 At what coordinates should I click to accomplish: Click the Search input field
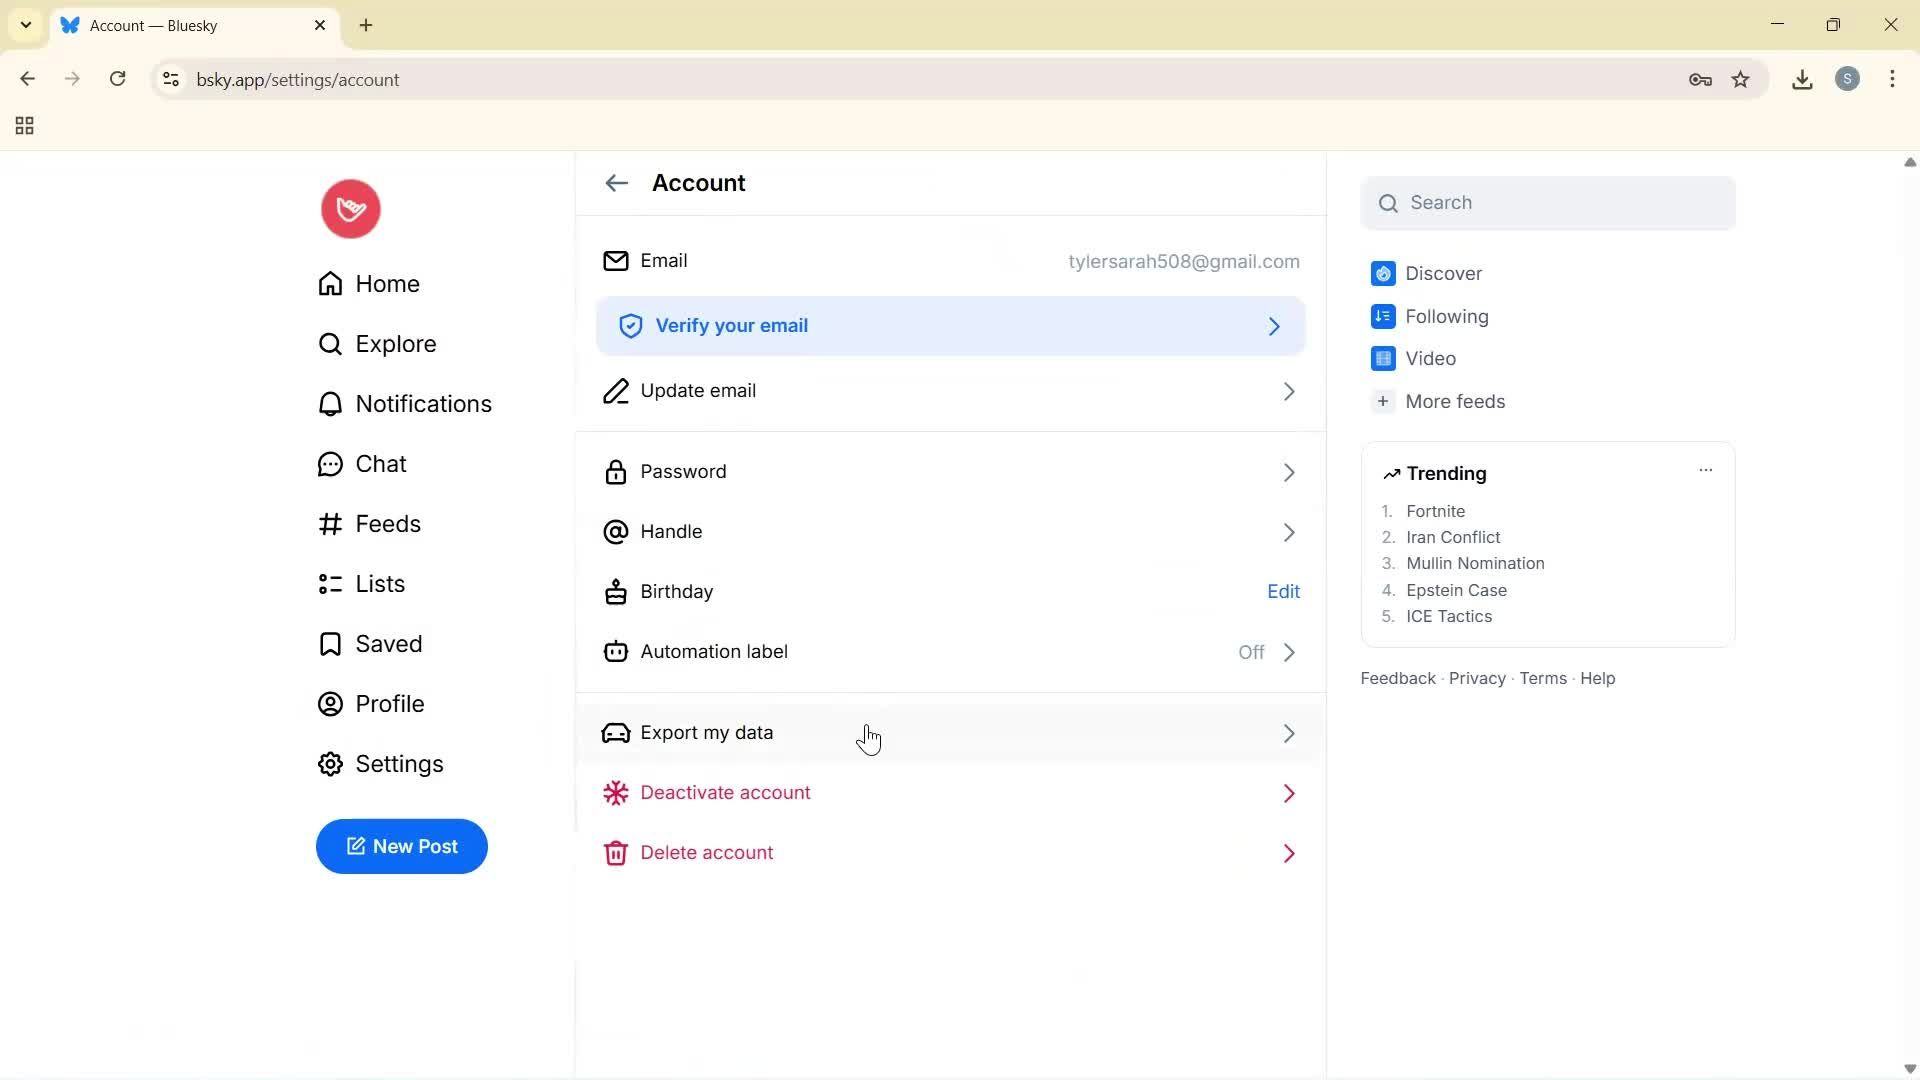tap(1548, 202)
